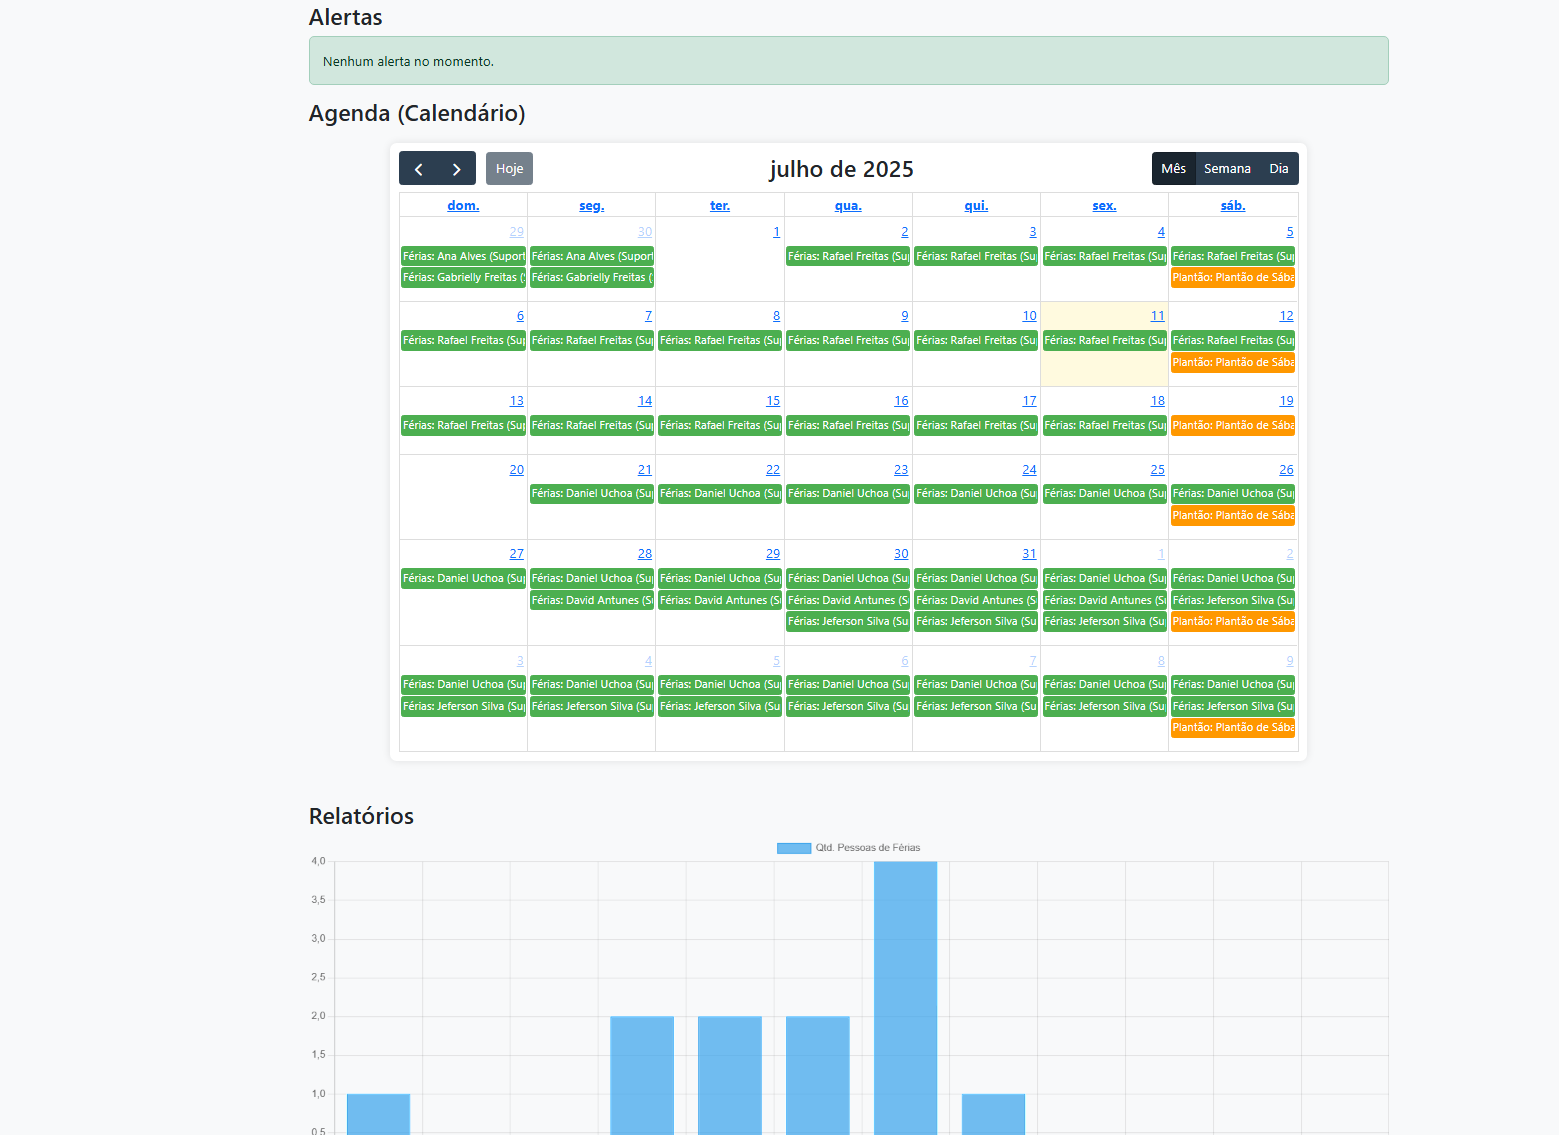Viewport: 1559px width, 1135px height.
Task: Click the 'Agenda (Calendário)' heading
Action: click(x=417, y=113)
